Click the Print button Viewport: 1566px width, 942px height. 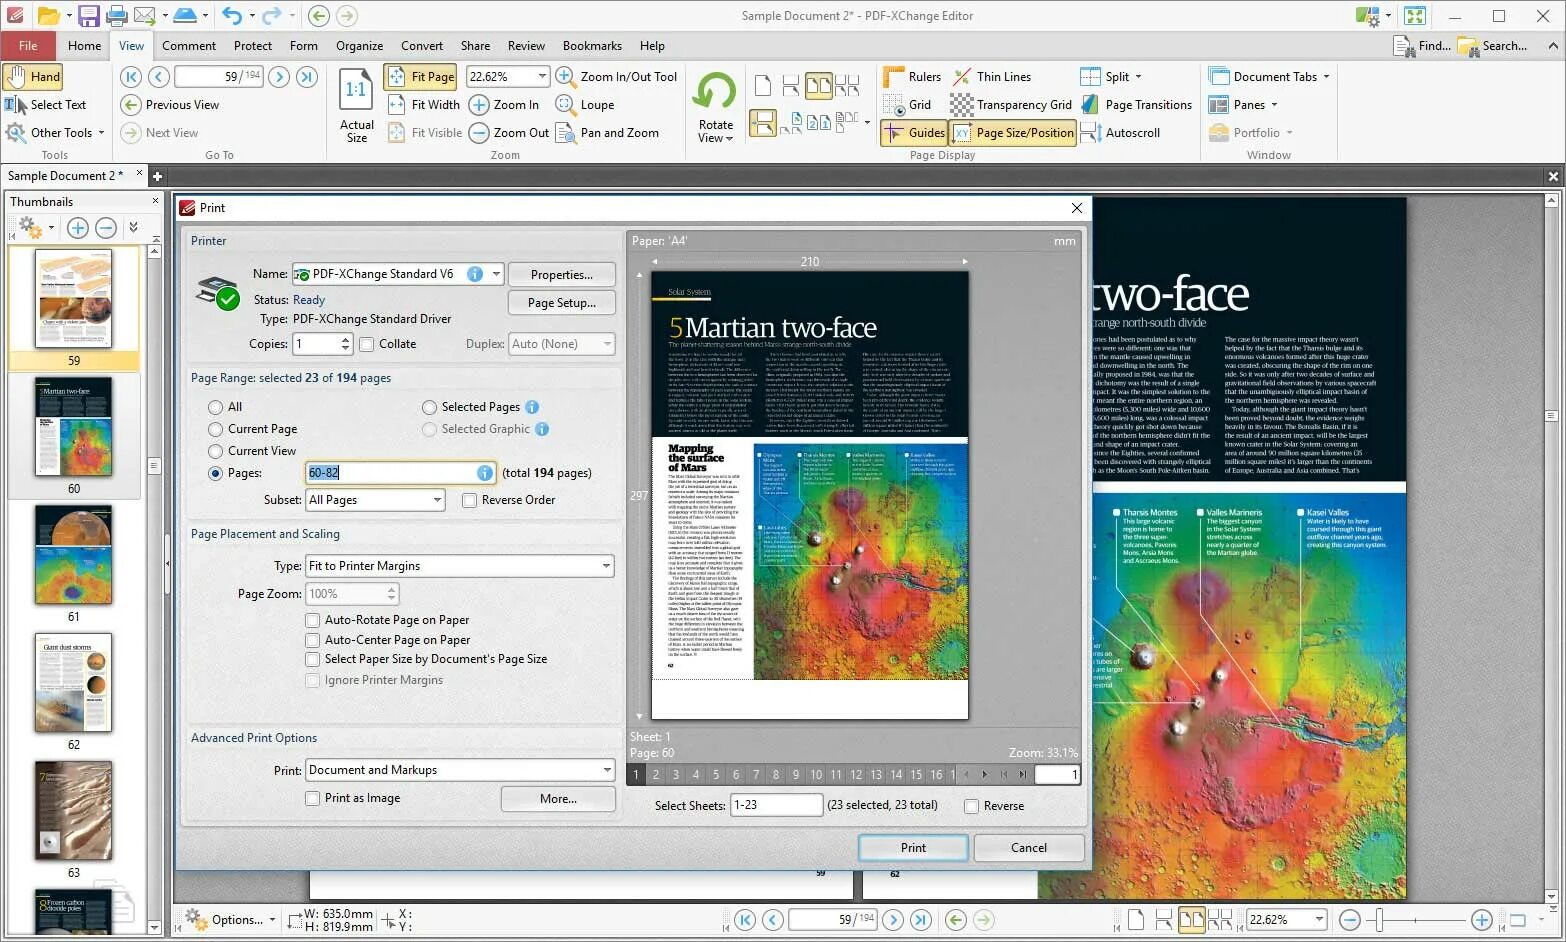point(913,847)
